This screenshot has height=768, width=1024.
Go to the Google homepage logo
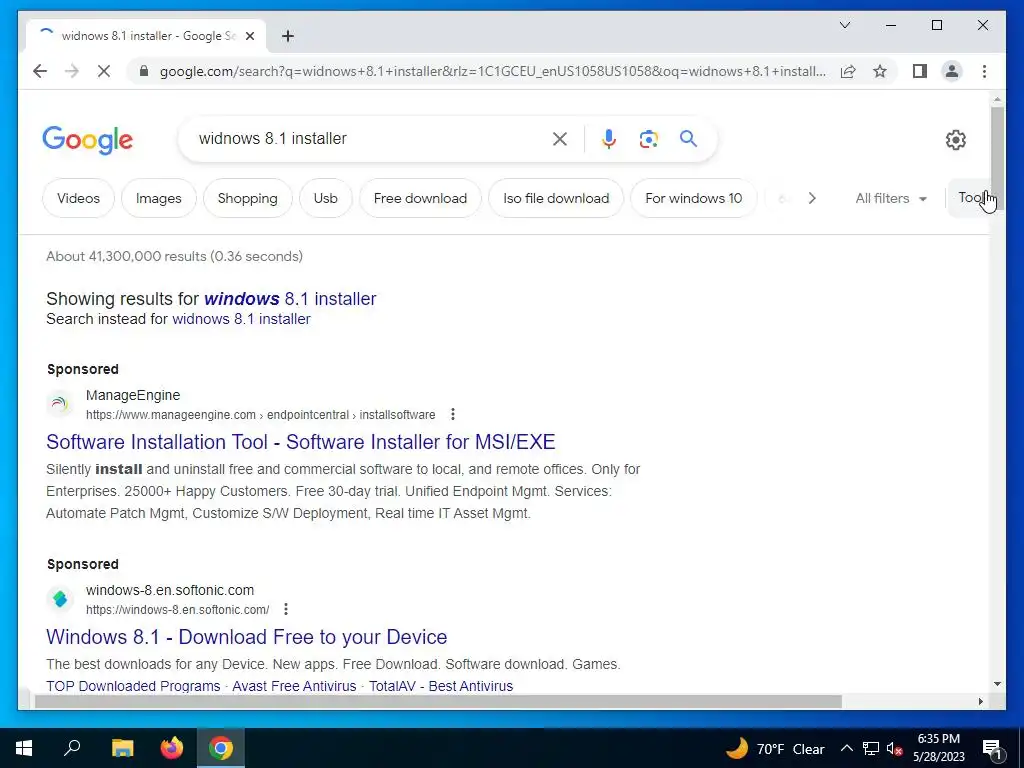88,140
